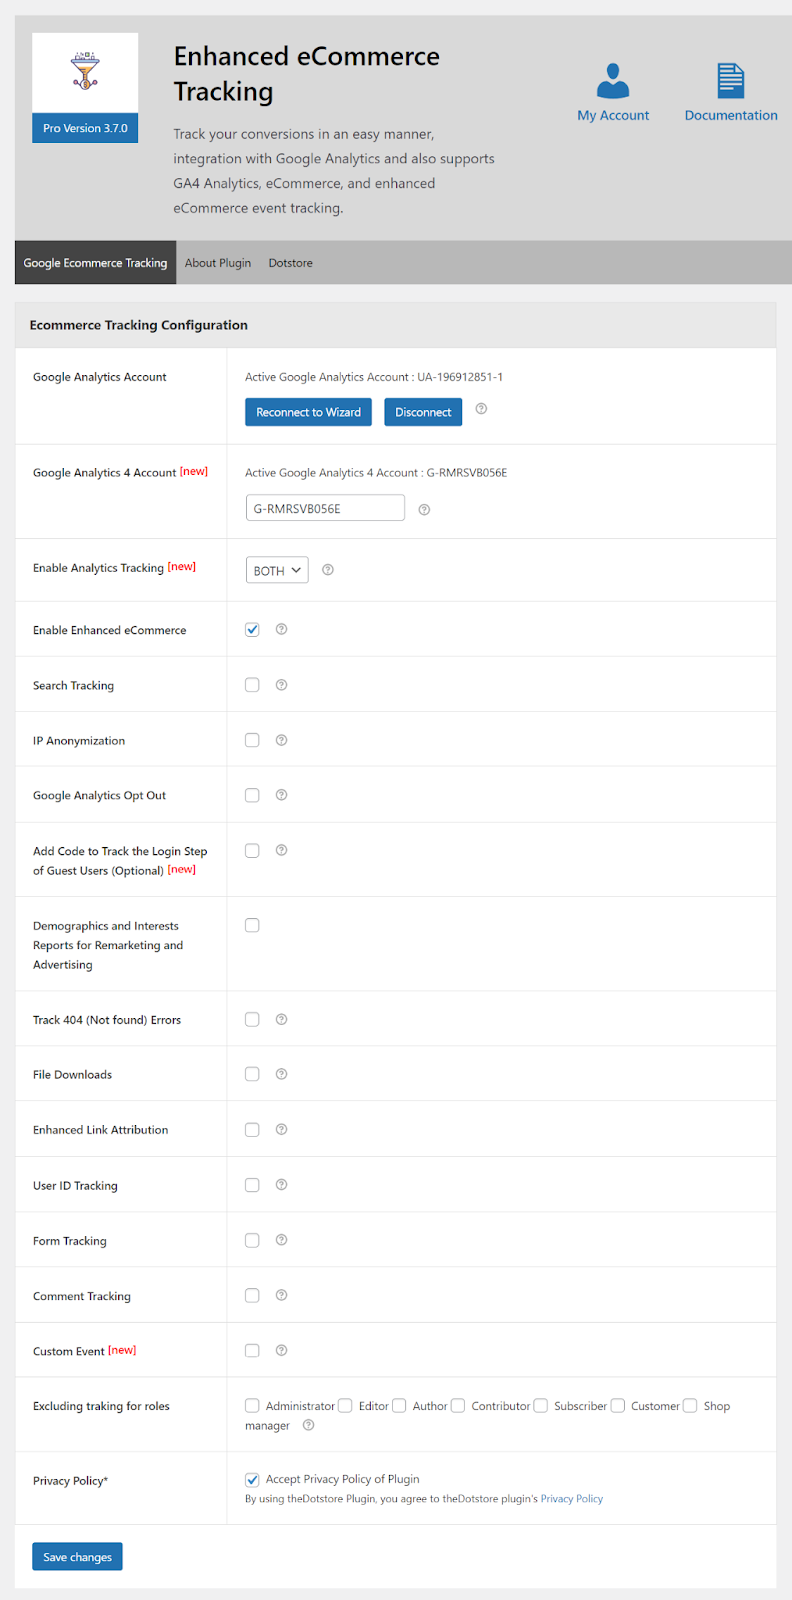792x1600 pixels.
Task: Turn on Comment Tracking checkbox
Action: click(x=252, y=1295)
